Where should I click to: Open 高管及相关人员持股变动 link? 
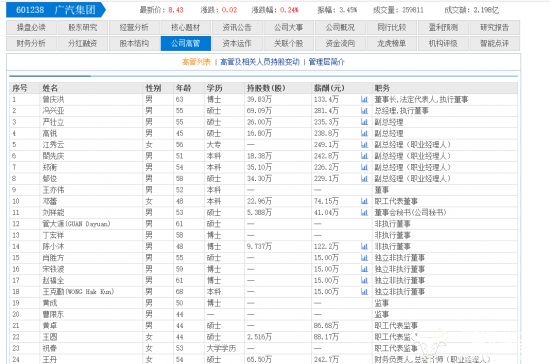(x=260, y=62)
